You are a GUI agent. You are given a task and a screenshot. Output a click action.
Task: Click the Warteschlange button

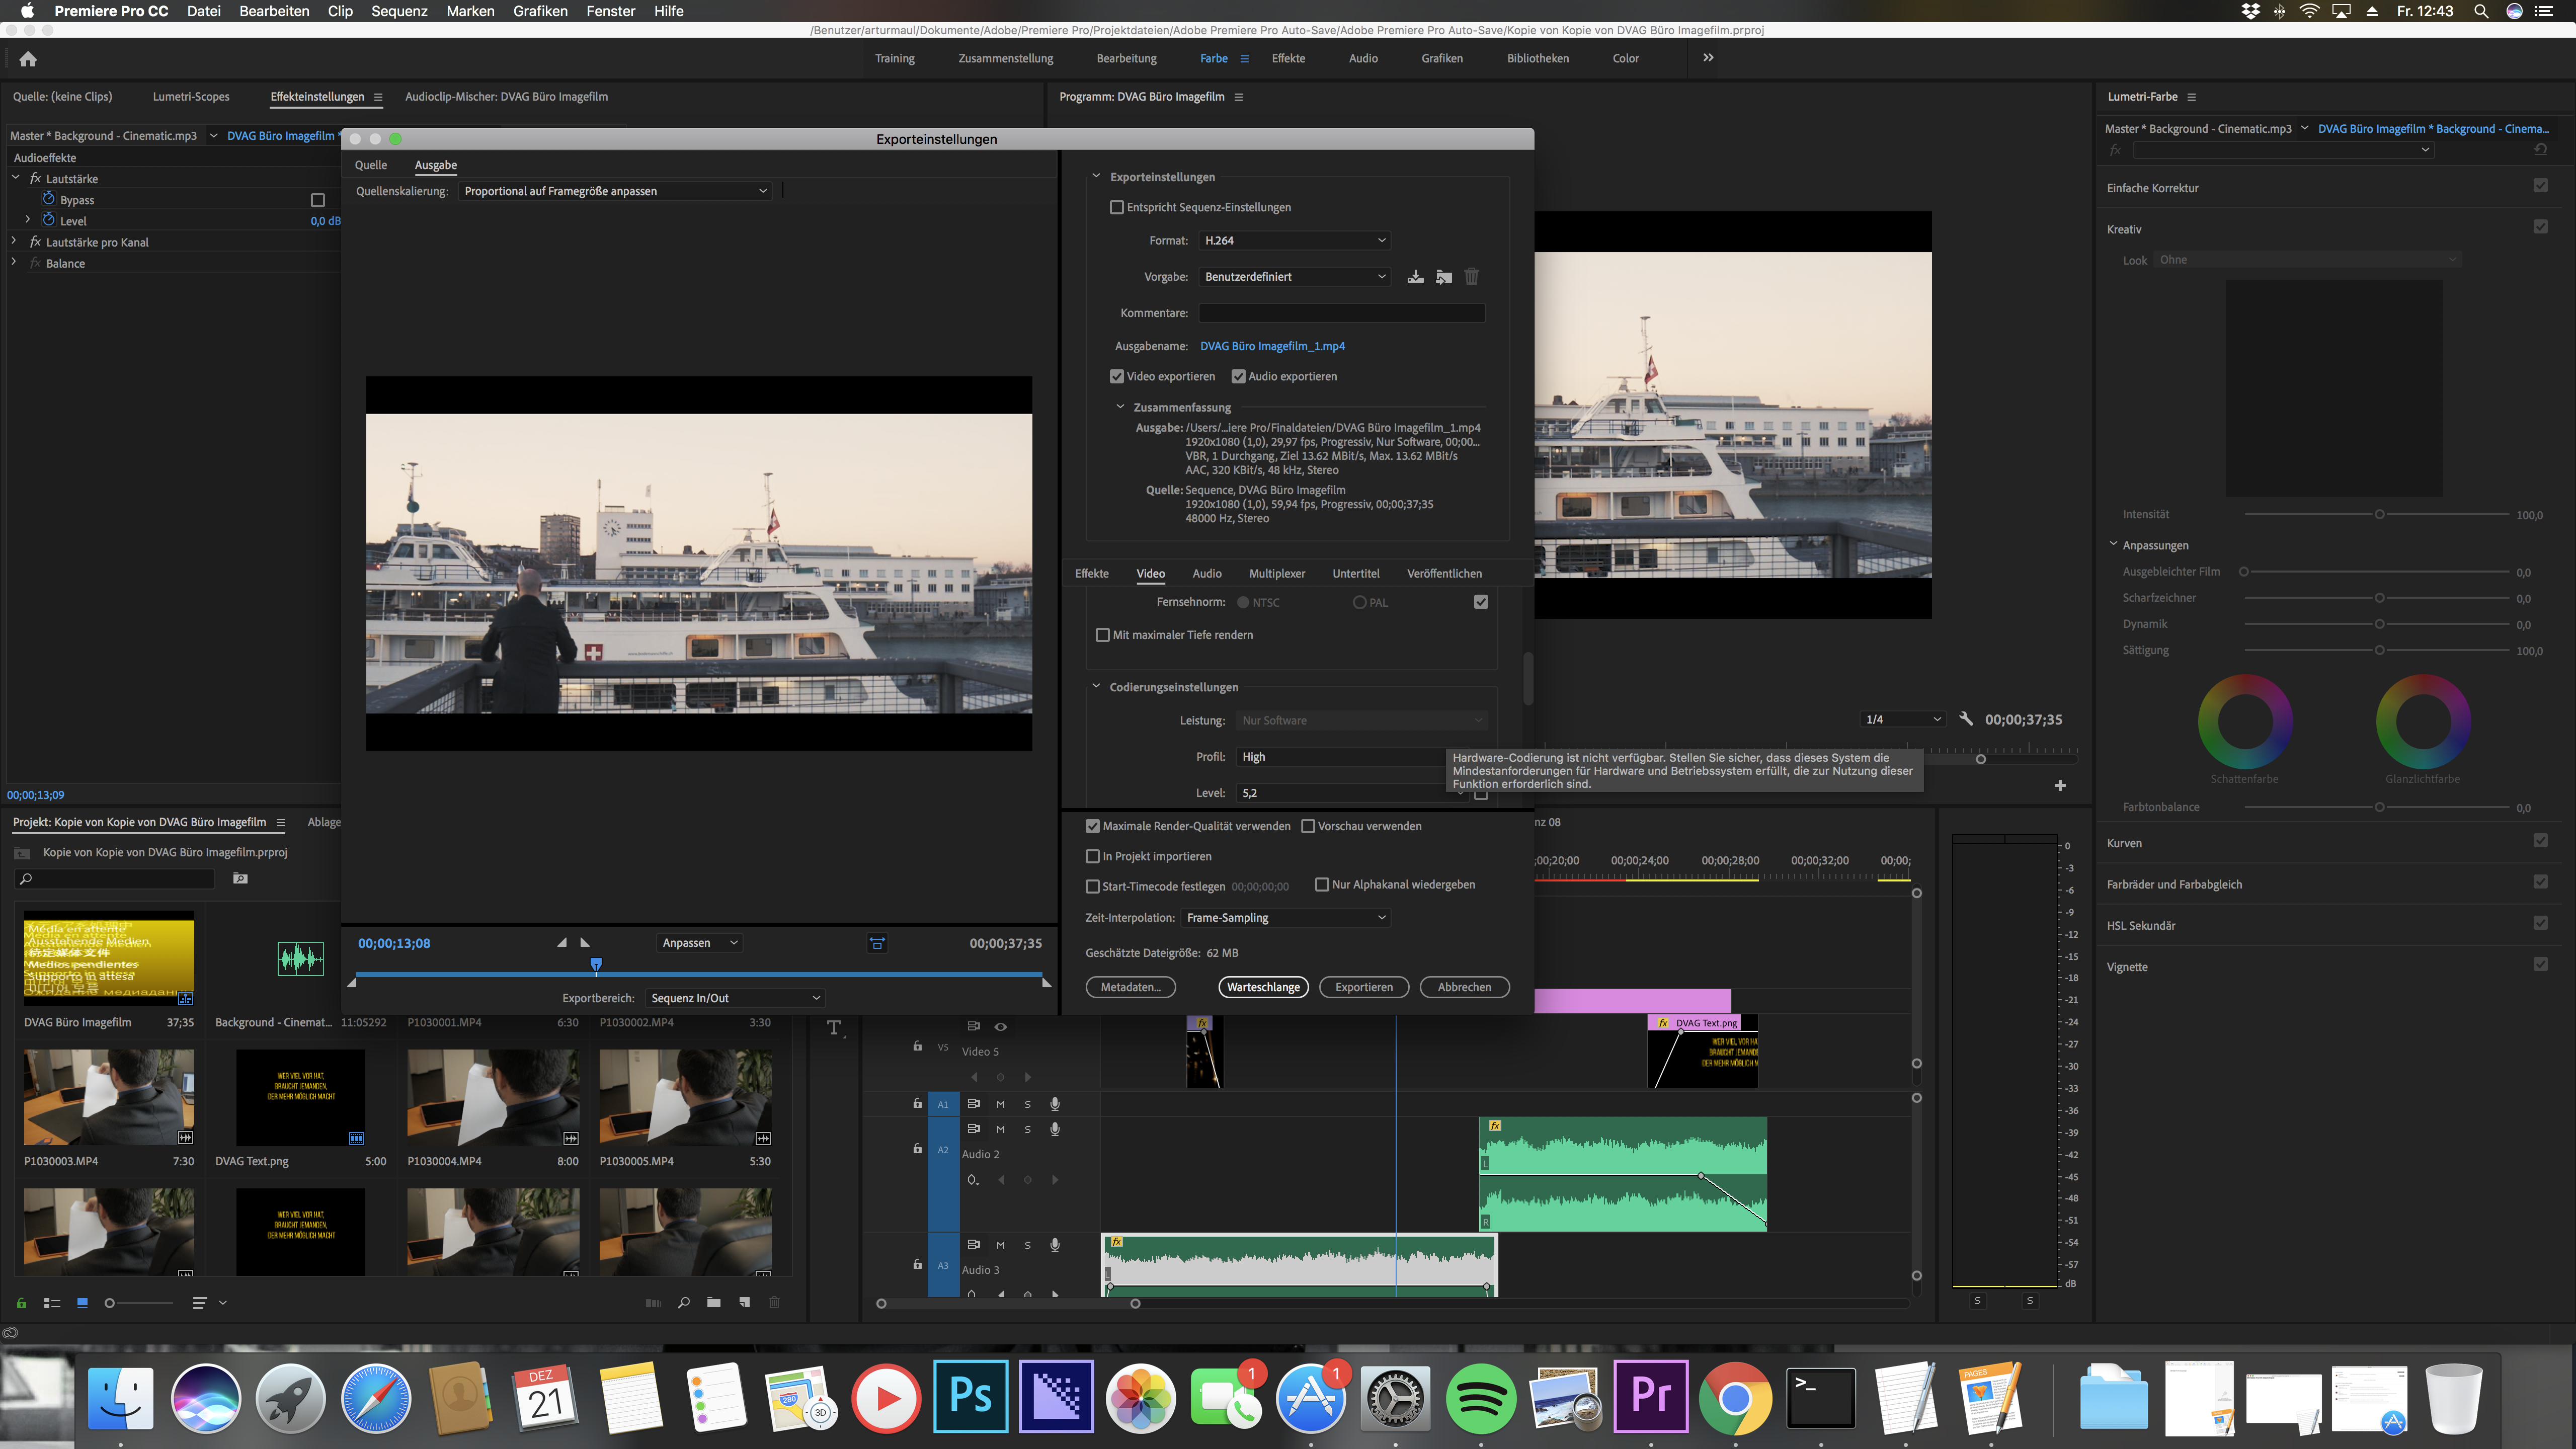(x=1263, y=987)
